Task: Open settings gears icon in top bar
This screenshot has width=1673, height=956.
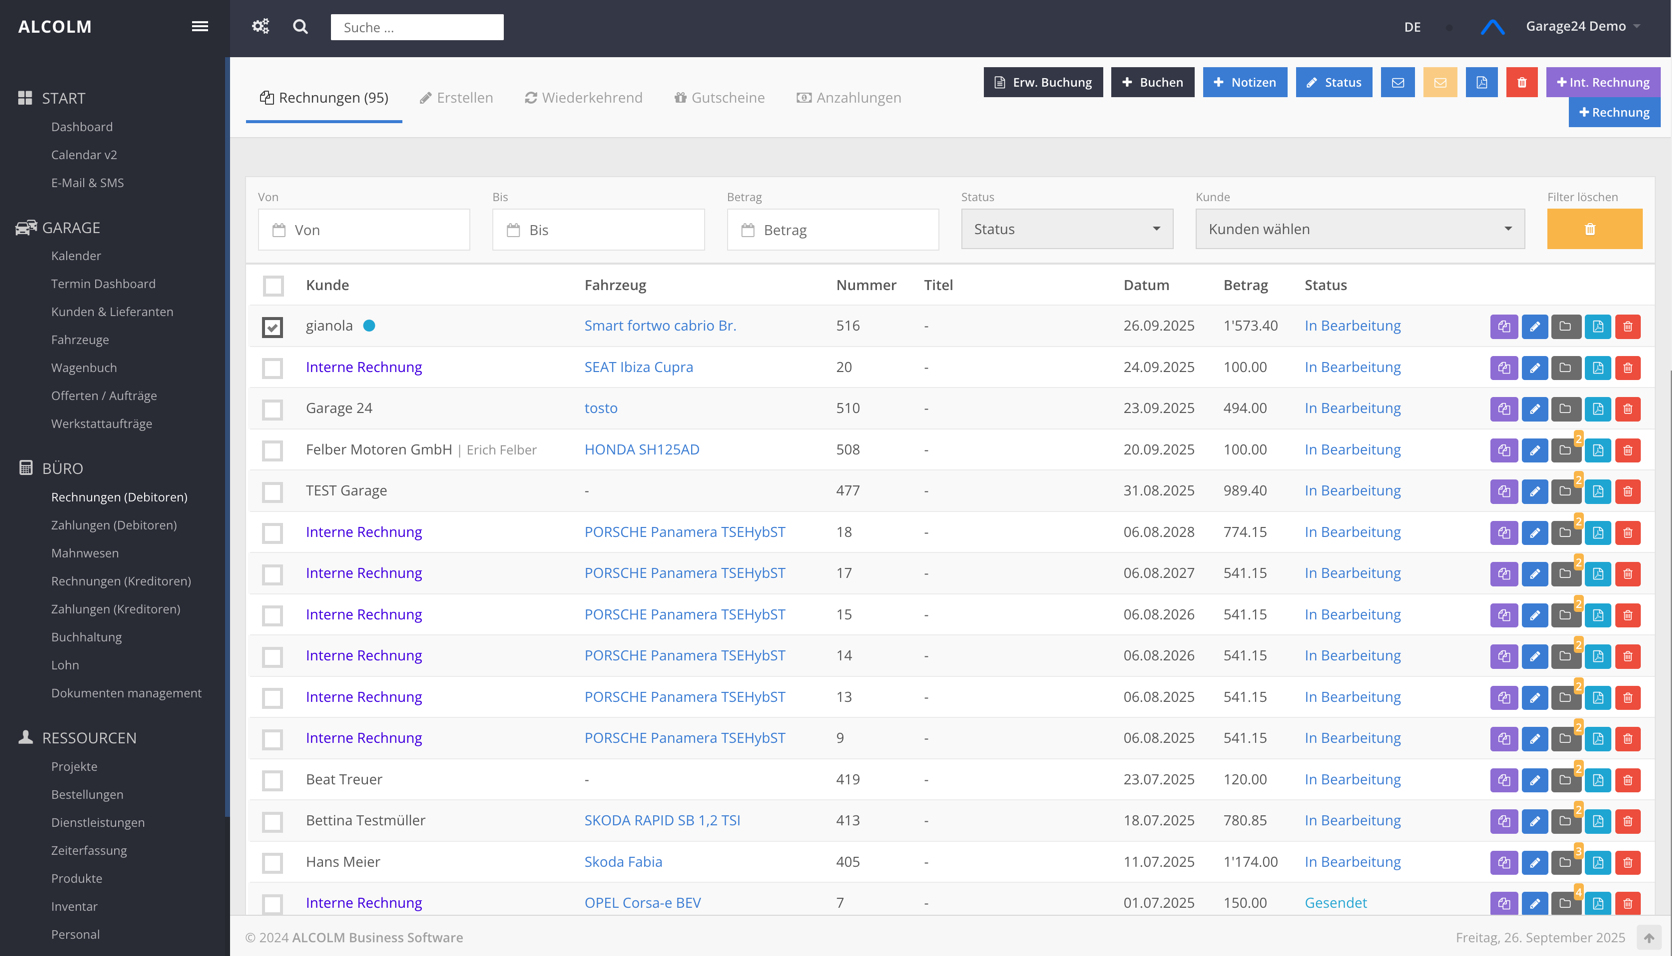Action: 261,27
